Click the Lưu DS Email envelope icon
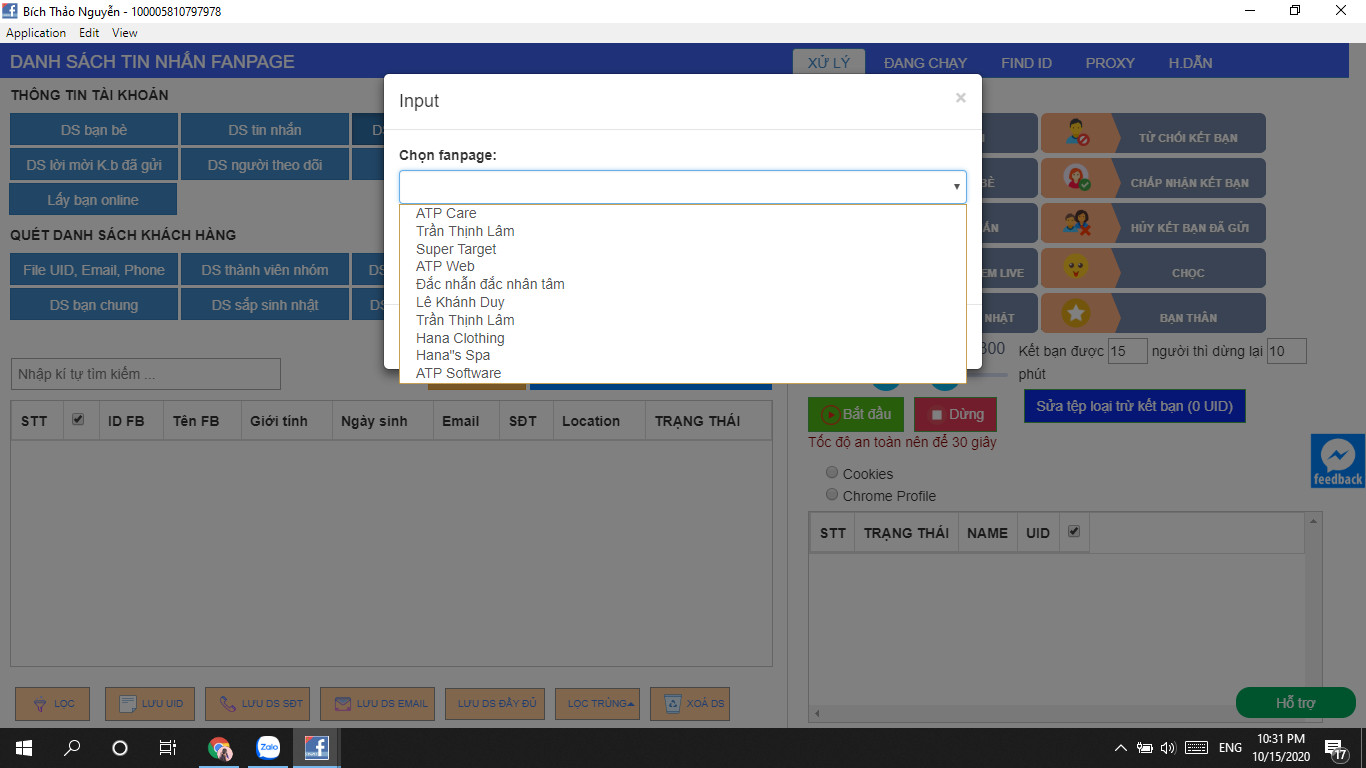Viewport: 1366px width, 768px height. 343,704
